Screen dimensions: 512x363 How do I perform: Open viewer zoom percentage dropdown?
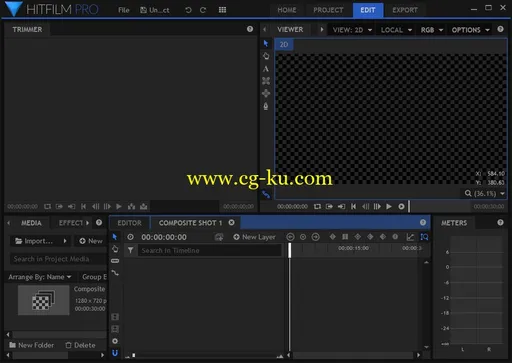(485, 193)
